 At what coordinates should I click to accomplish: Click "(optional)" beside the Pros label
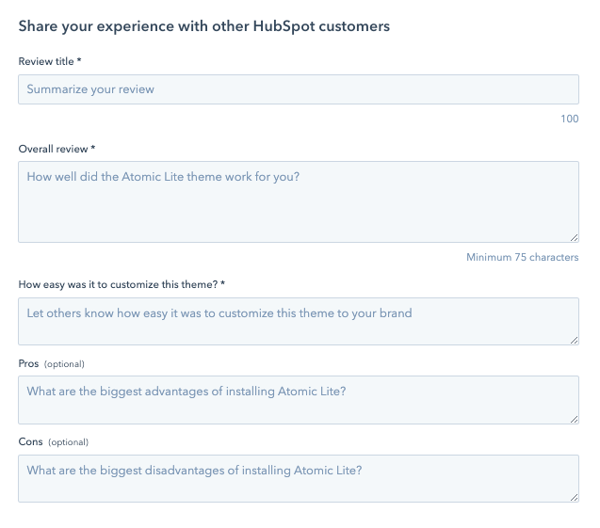(x=63, y=364)
